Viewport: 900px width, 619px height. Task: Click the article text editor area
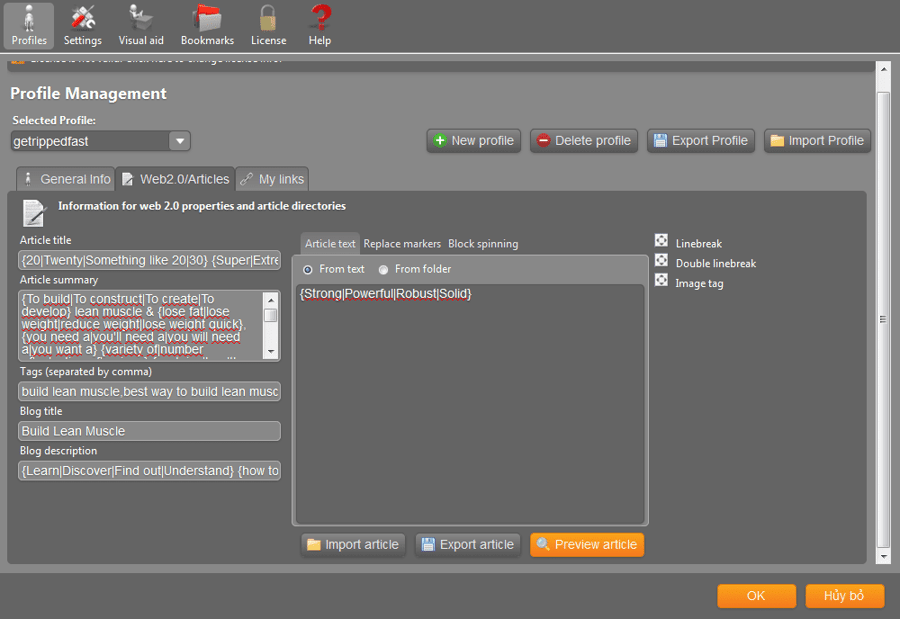(470, 404)
